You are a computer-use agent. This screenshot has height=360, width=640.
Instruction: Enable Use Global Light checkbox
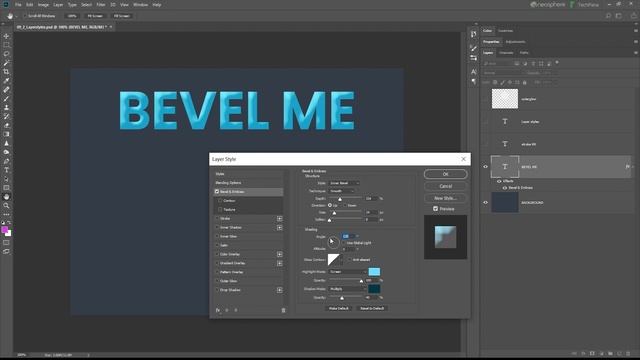(x=344, y=243)
